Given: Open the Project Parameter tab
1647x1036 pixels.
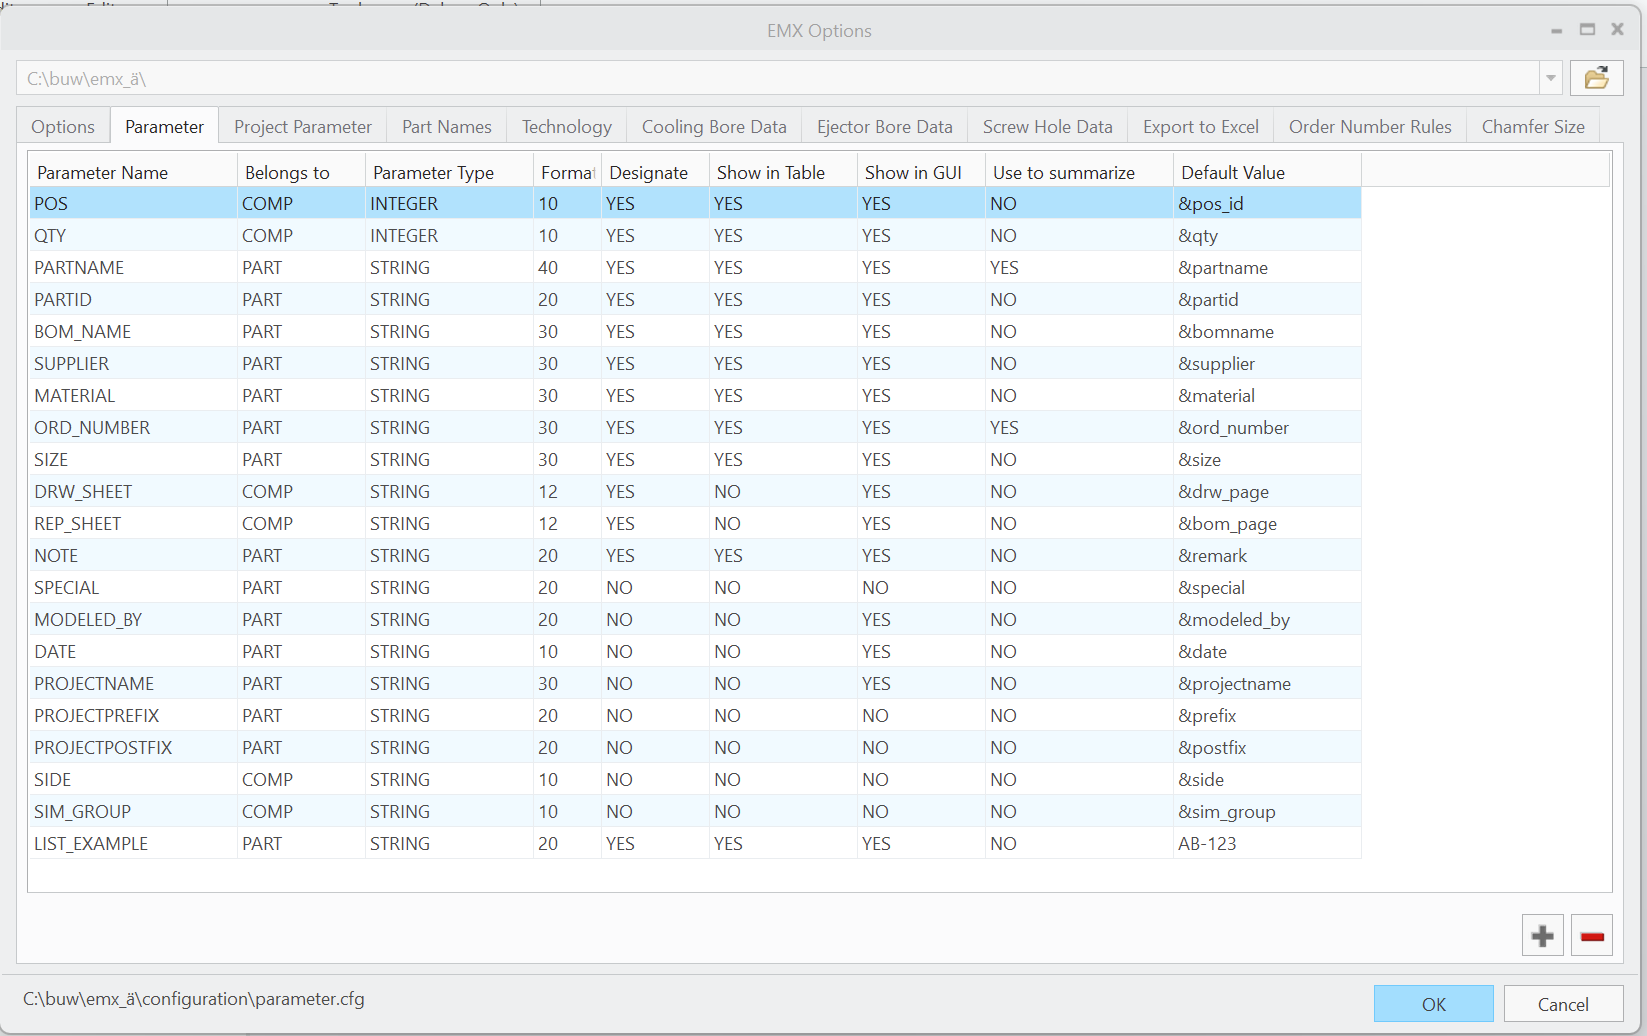Looking at the screenshot, I should pos(302,126).
